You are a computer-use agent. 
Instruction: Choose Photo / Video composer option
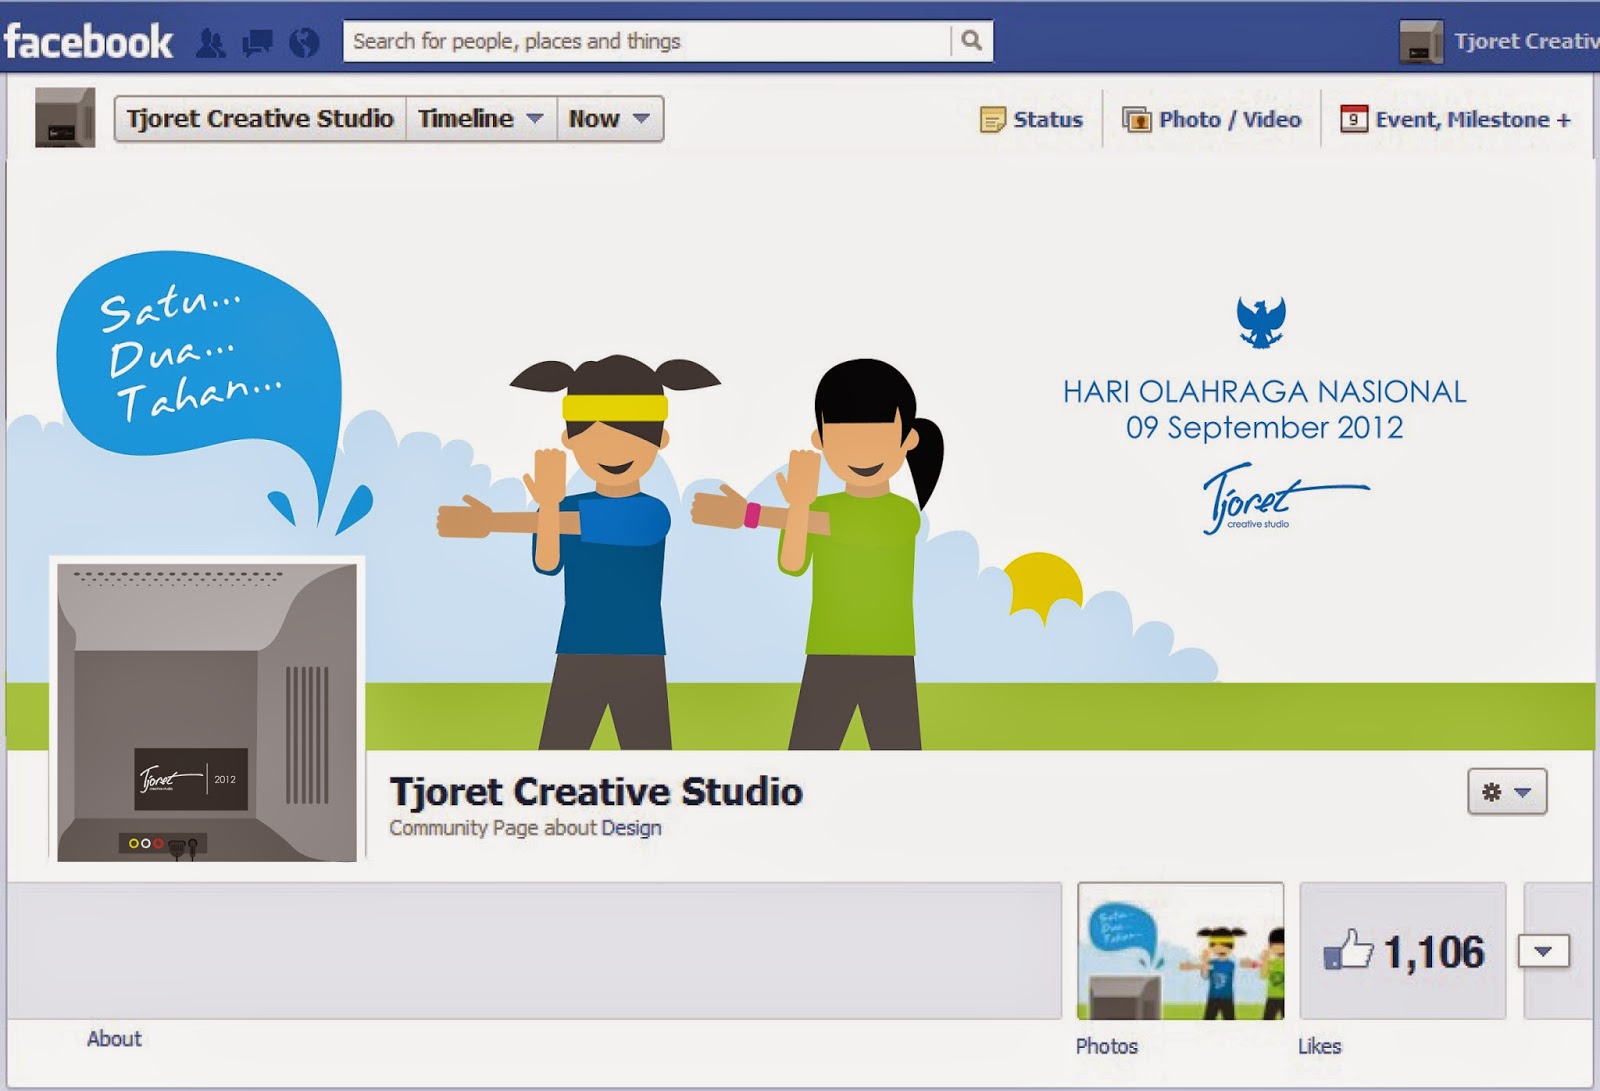click(1212, 120)
